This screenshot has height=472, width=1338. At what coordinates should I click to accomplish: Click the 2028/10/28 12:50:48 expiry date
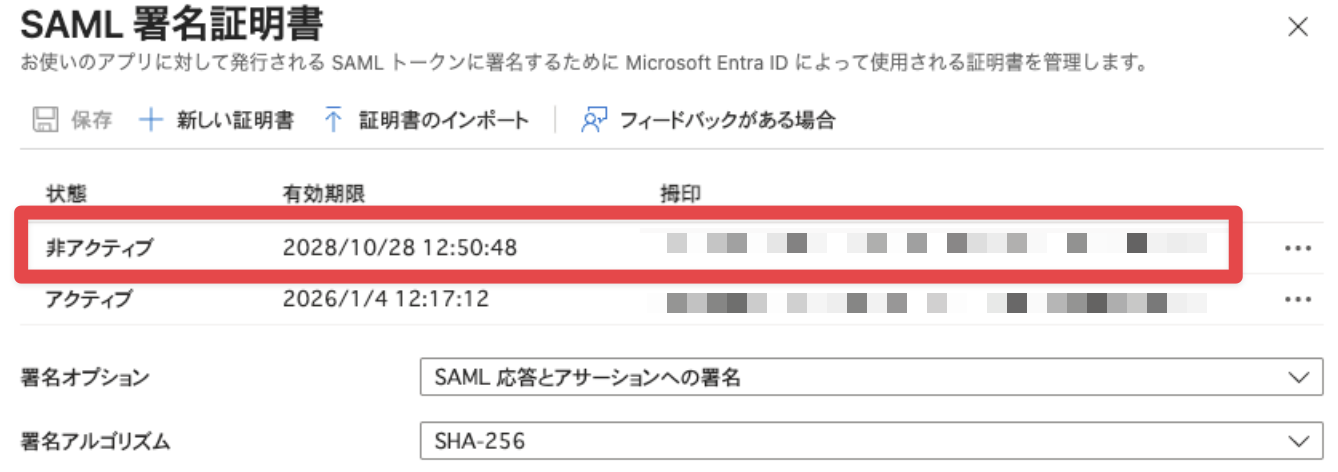tap(400, 247)
